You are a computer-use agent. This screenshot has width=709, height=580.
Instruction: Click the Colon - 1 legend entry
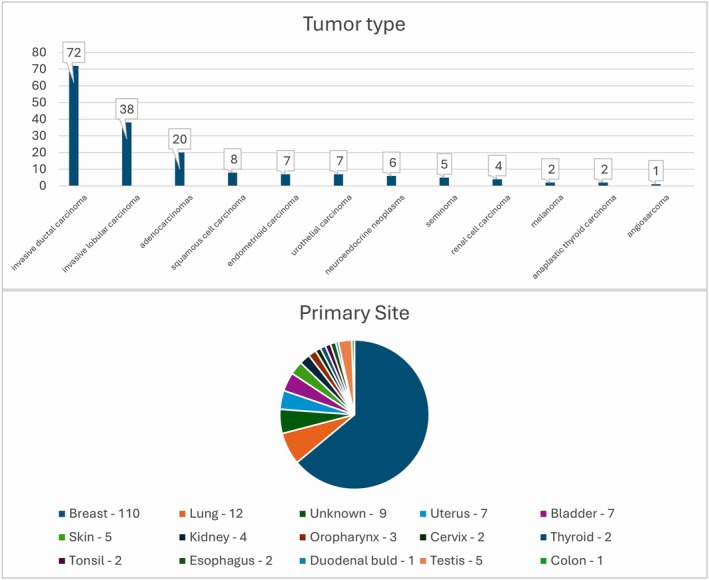(572, 561)
